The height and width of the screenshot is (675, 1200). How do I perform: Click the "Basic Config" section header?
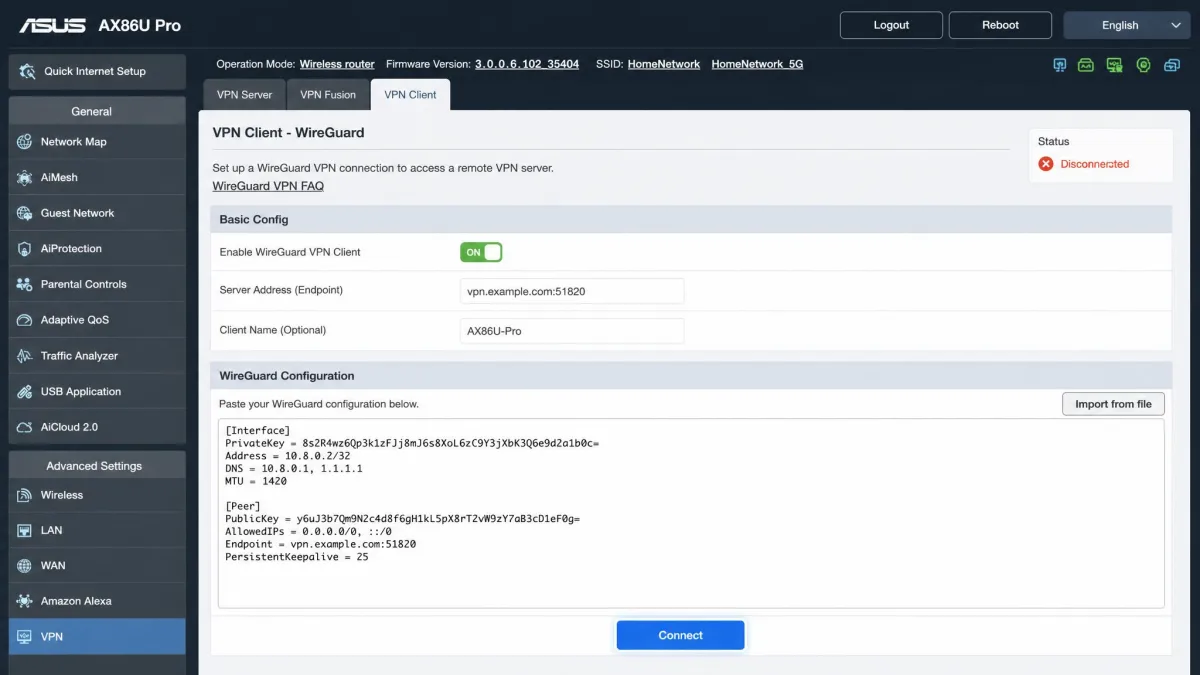(691, 219)
